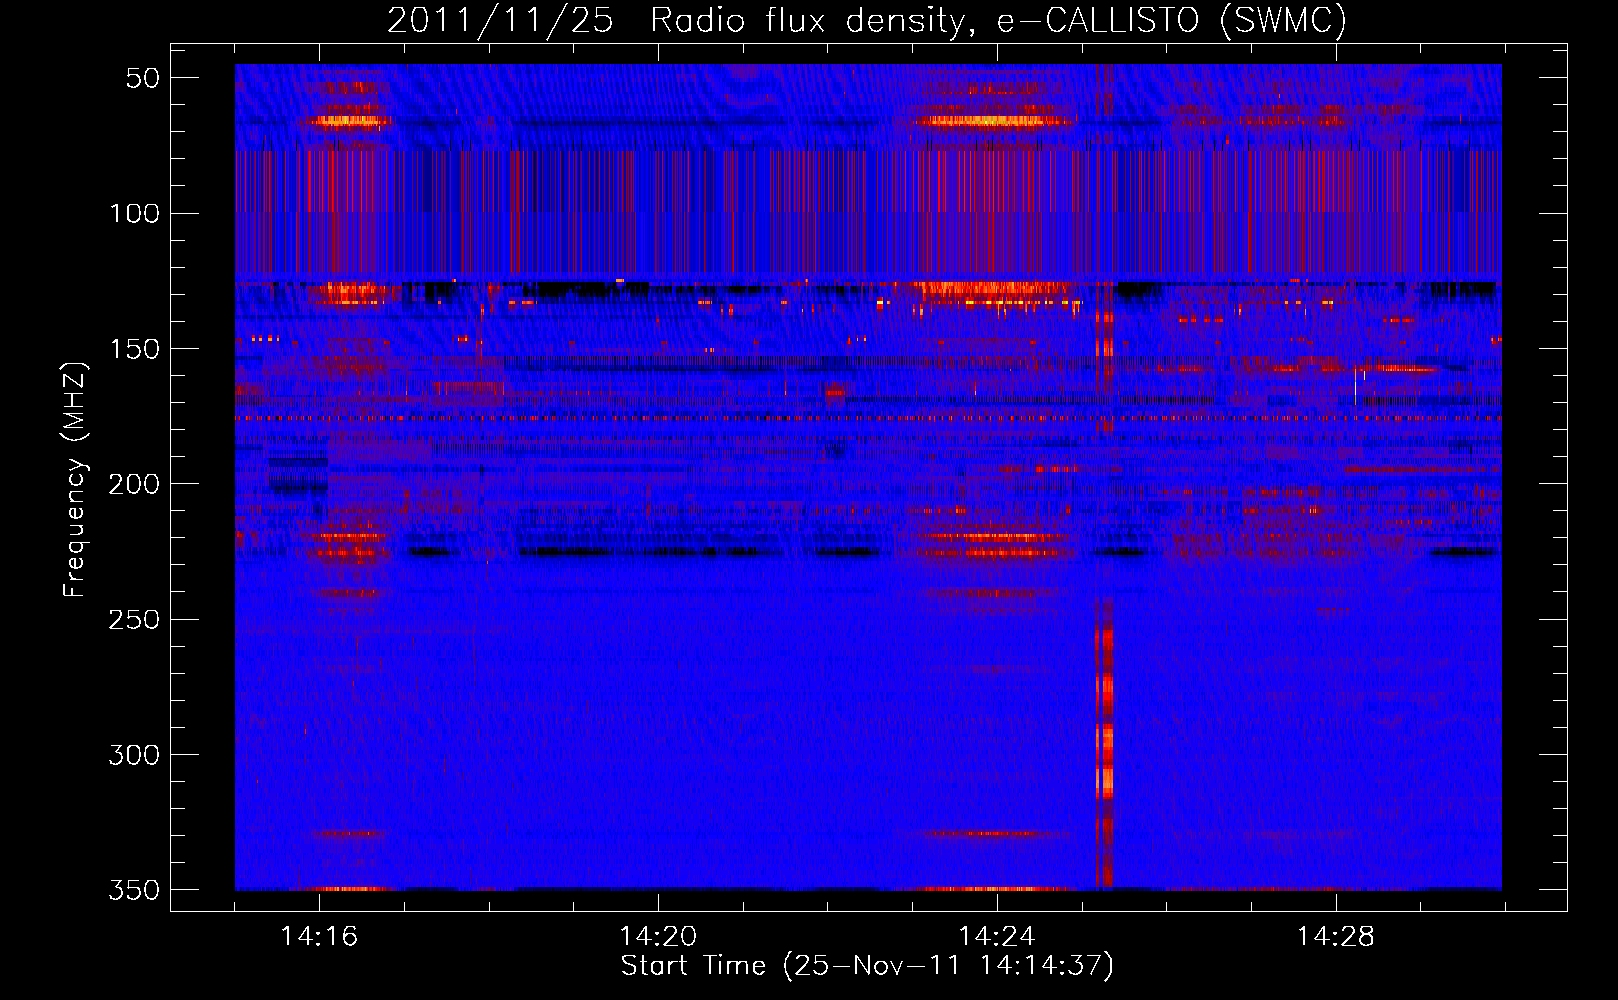Click the 150 frequency tick label
Screen dimensions: 1618x1000
tap(135, 349)
